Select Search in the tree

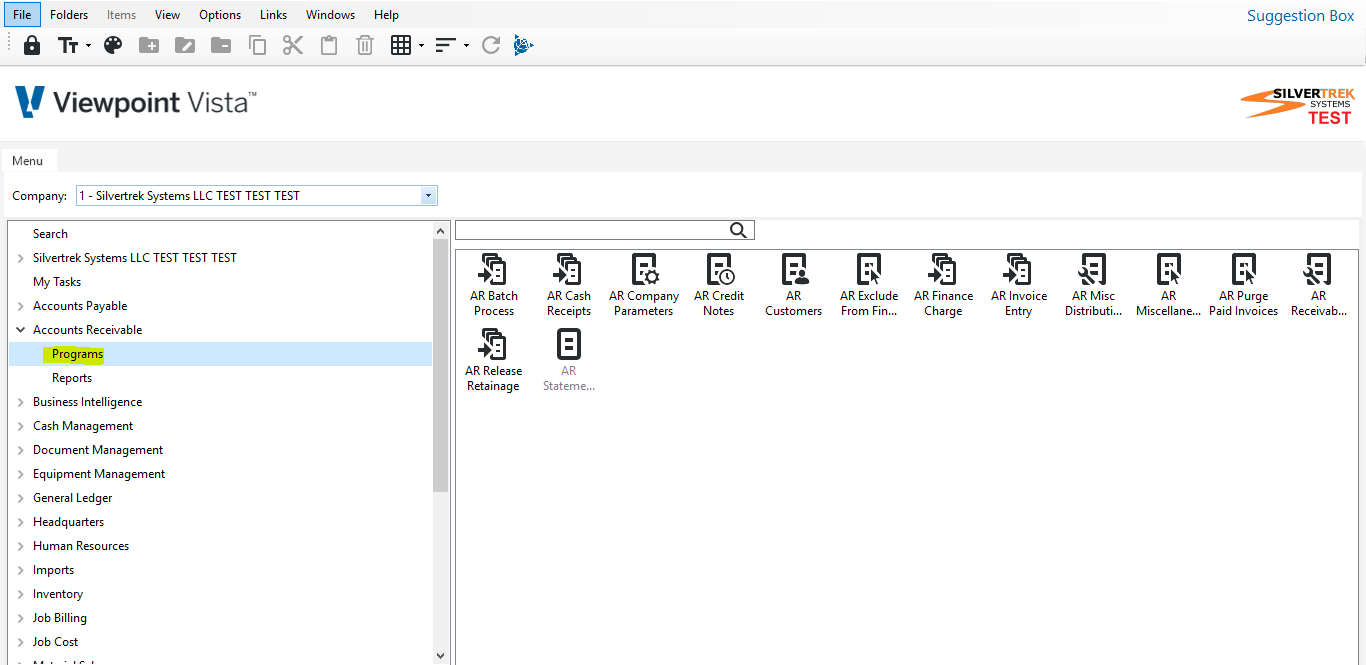point(50,234)
